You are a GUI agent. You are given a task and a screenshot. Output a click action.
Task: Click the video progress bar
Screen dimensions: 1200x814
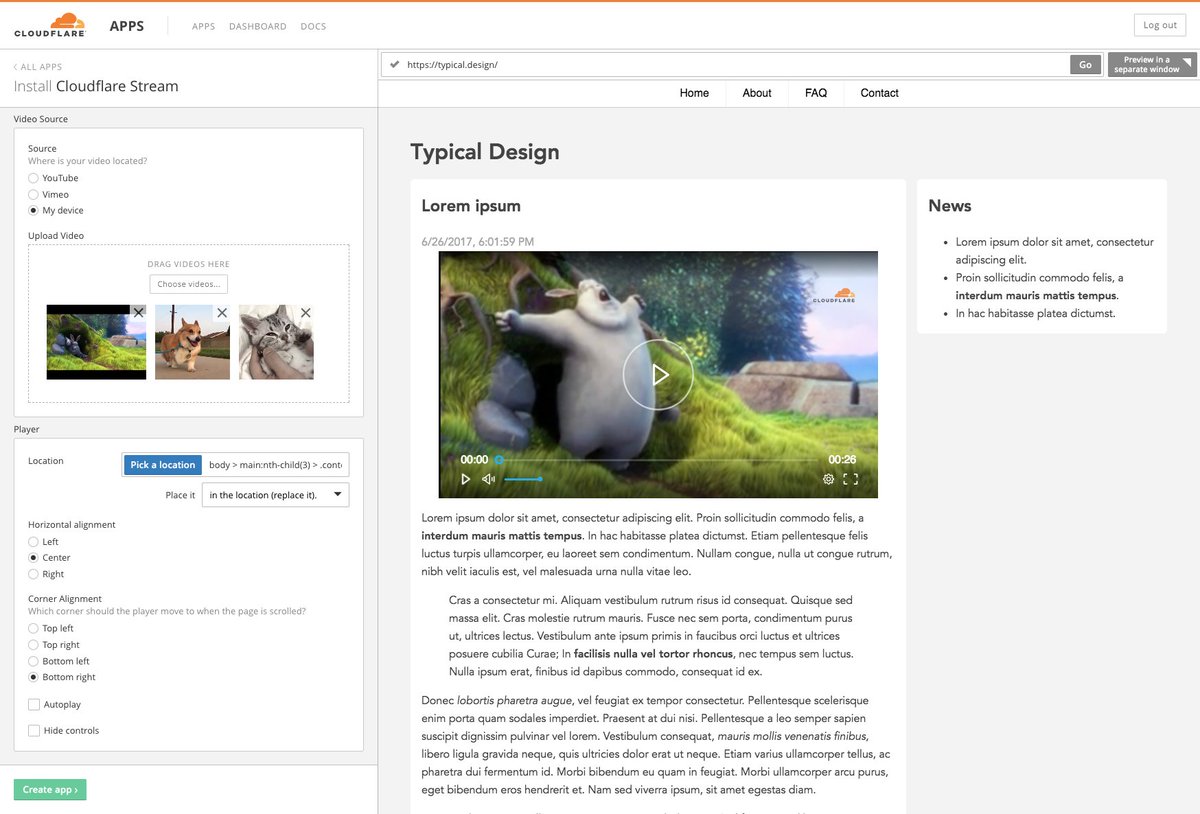[657, 460]
